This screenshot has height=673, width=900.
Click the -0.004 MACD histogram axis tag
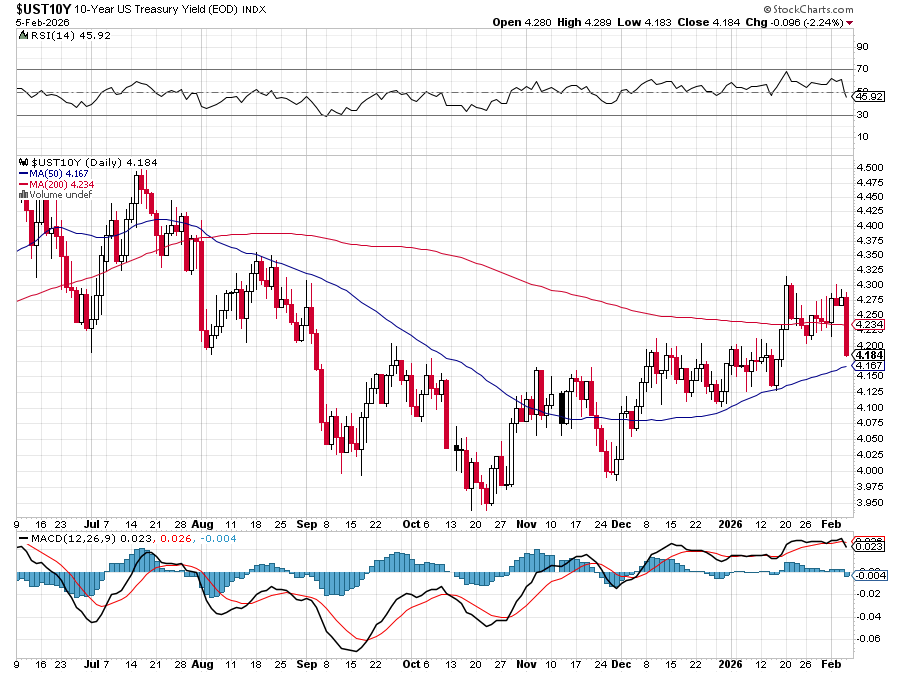coord(867,574)
